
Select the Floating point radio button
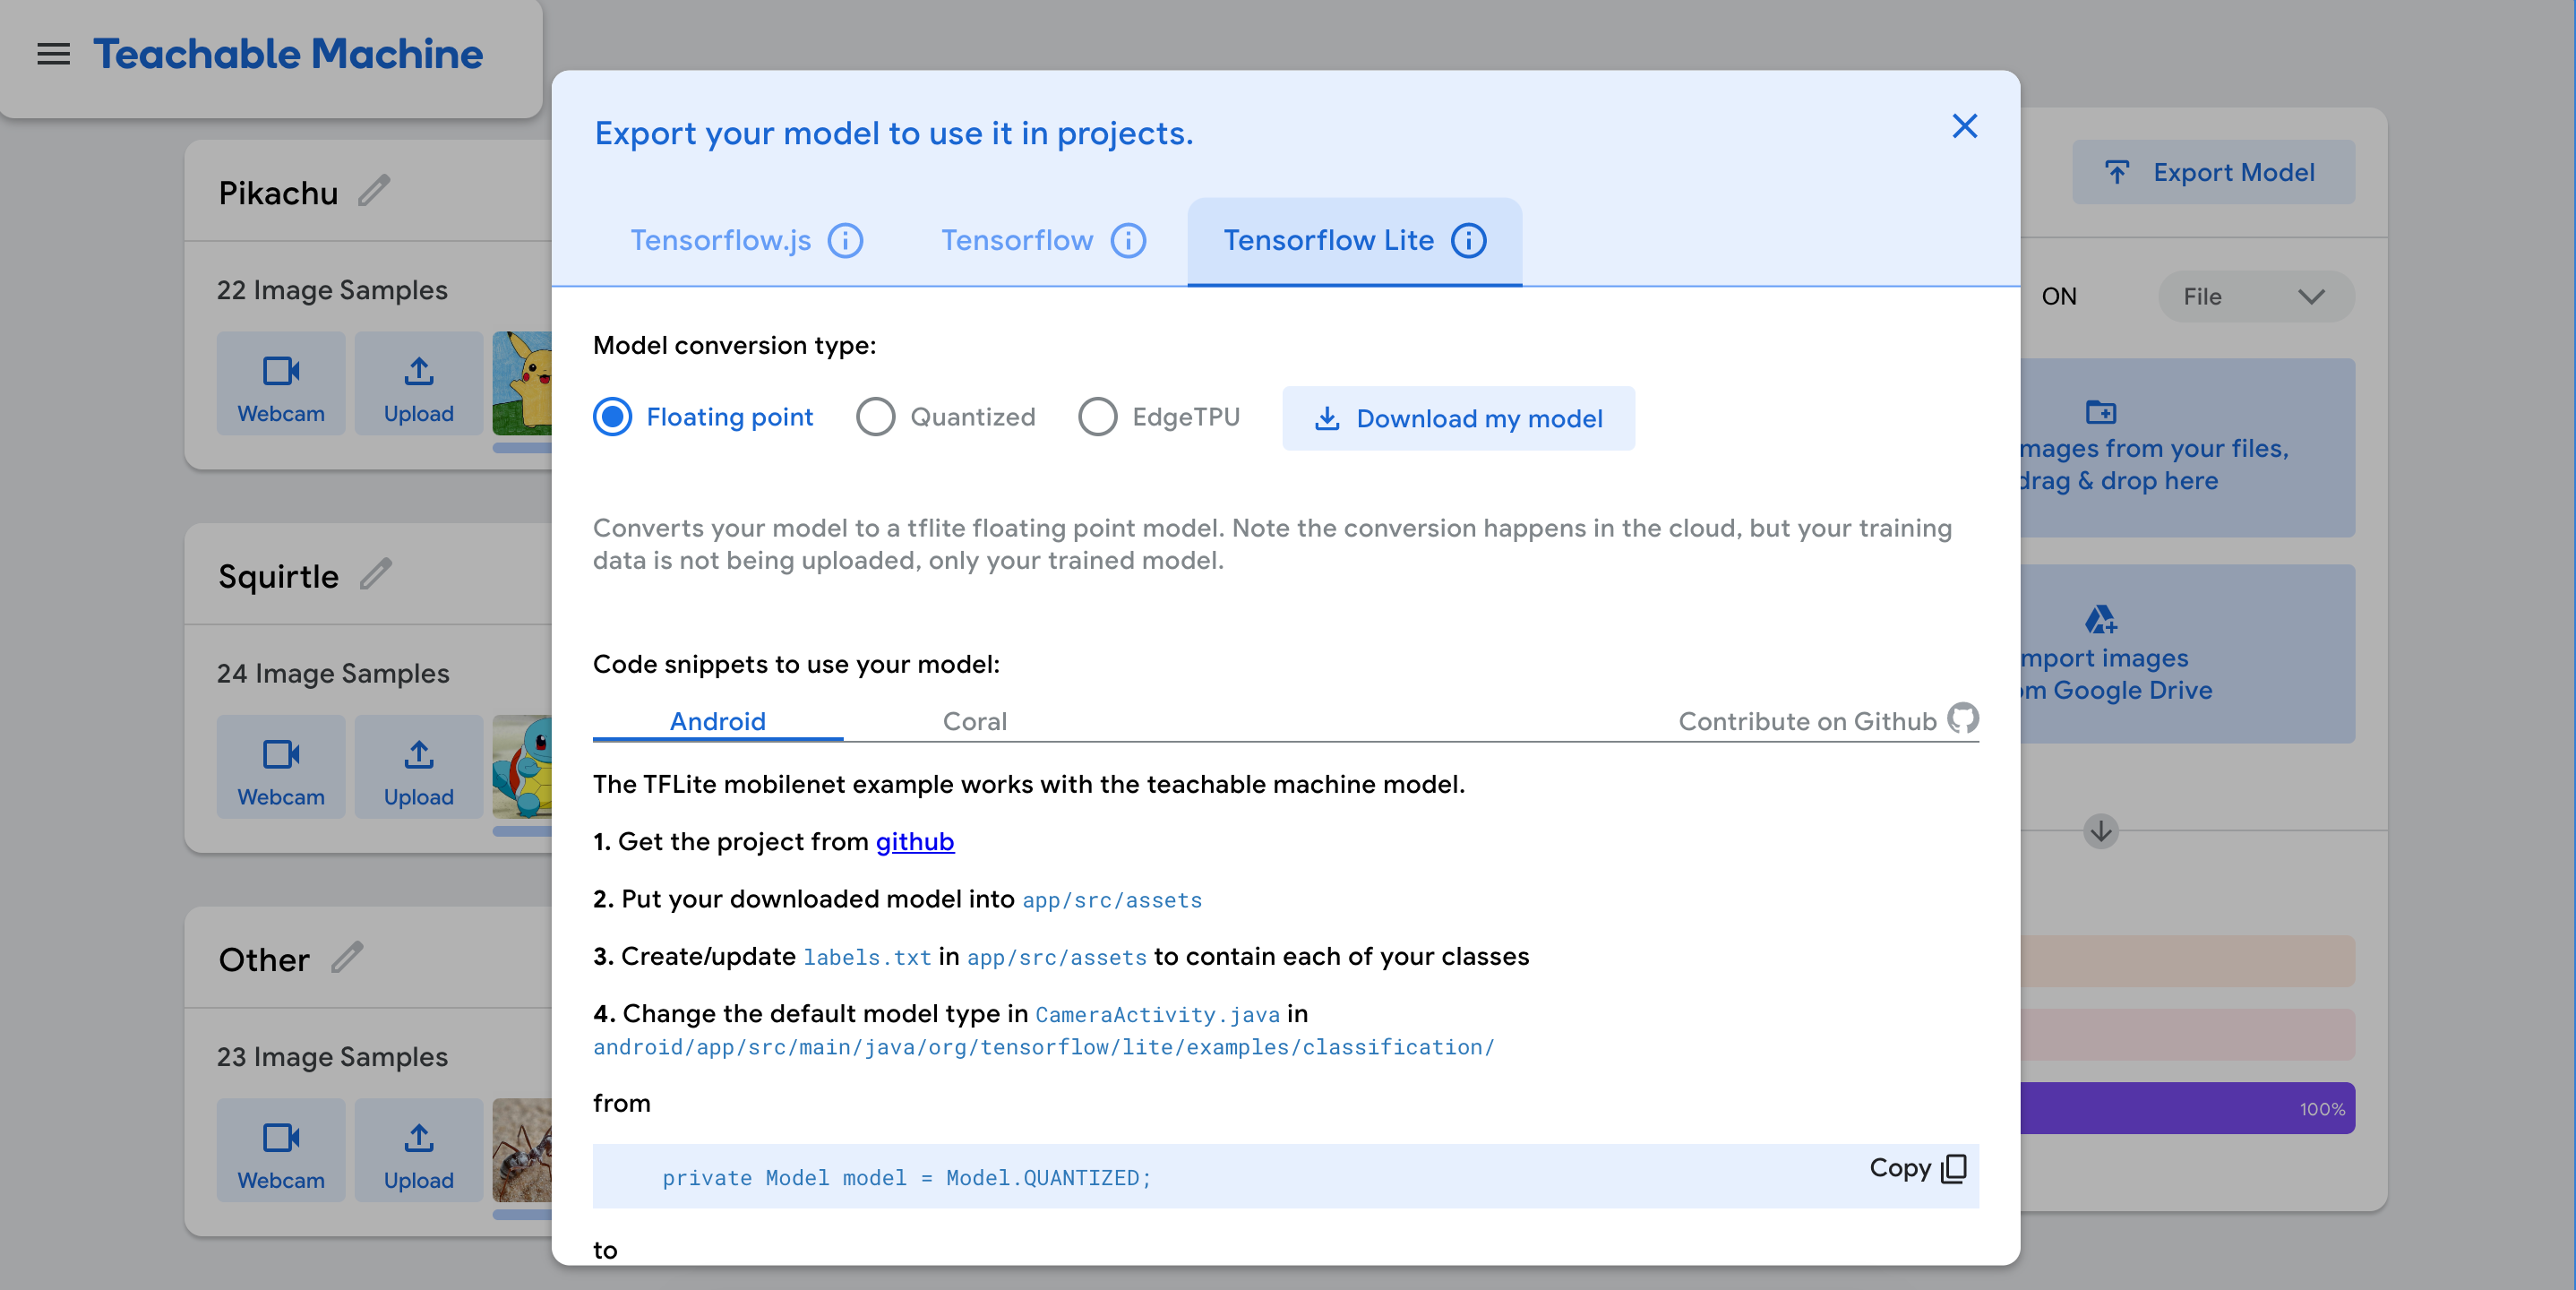(612, 417)
